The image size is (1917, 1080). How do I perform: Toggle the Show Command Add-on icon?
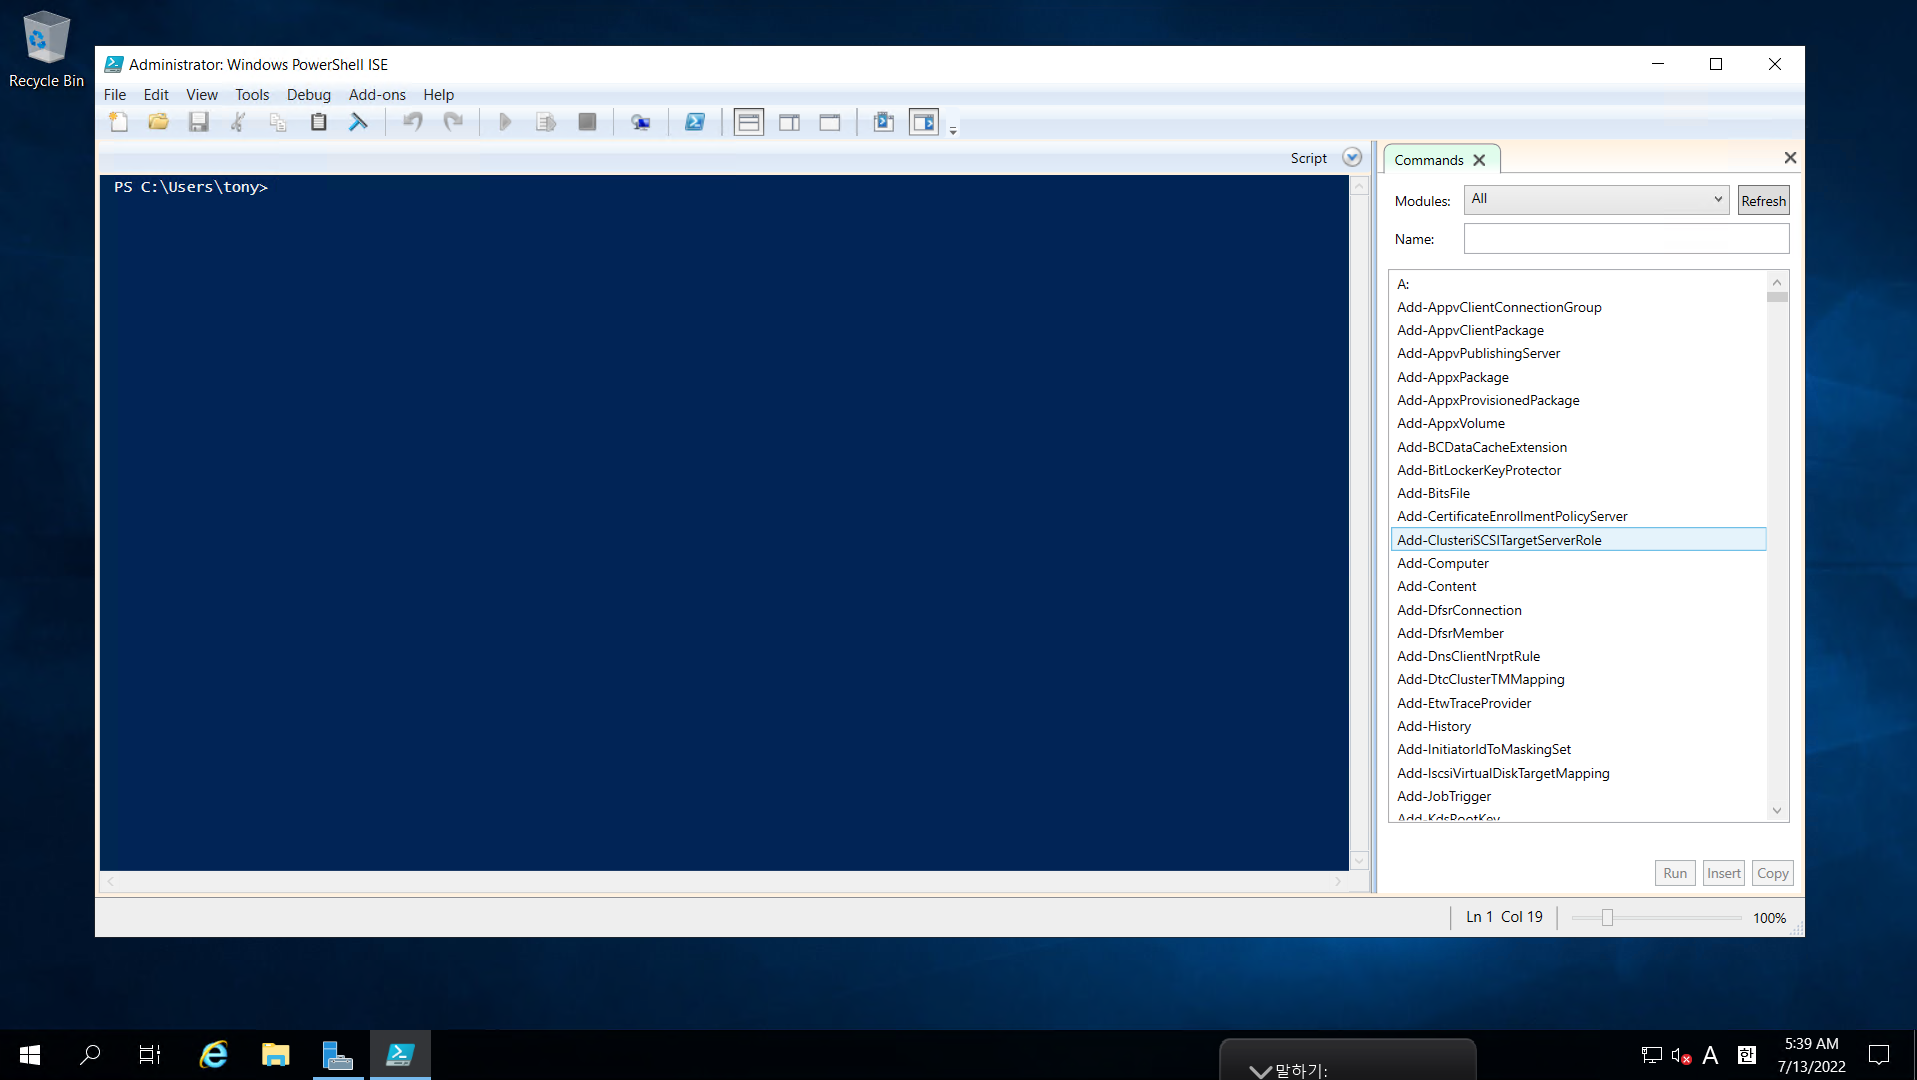[924, 122]
